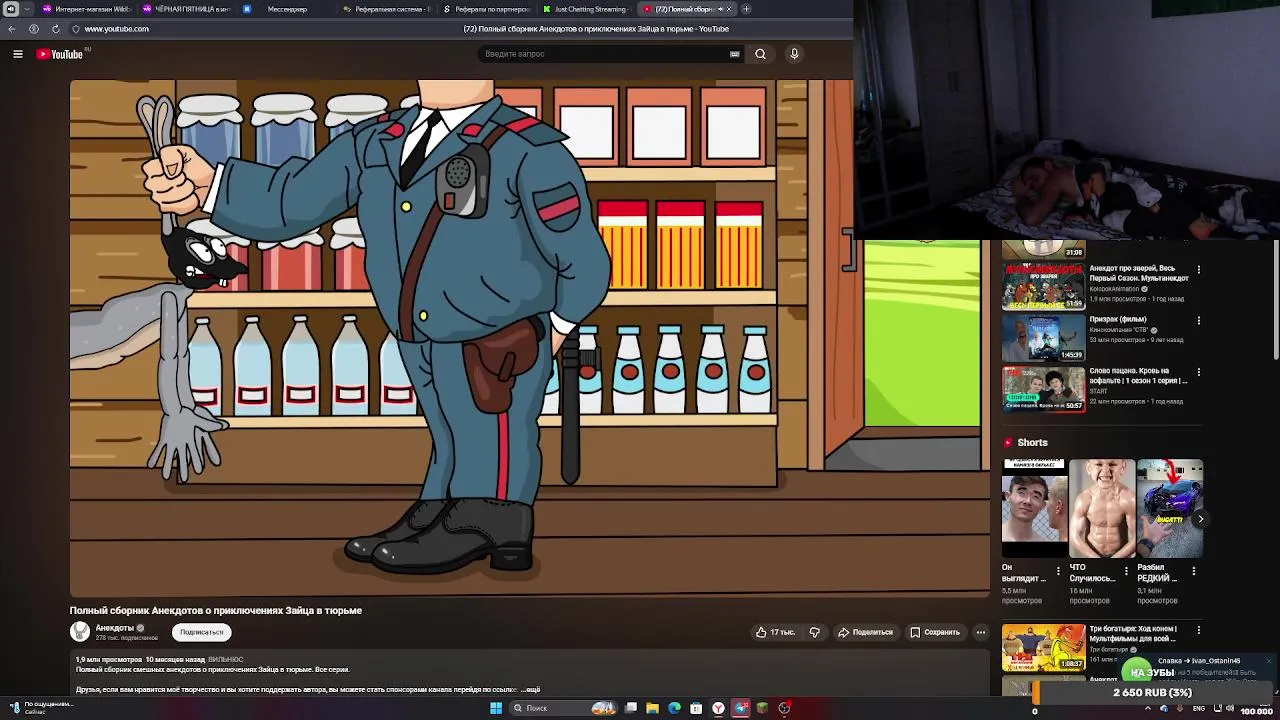
Task: Open a new browser tab
Action: [746, 9]
